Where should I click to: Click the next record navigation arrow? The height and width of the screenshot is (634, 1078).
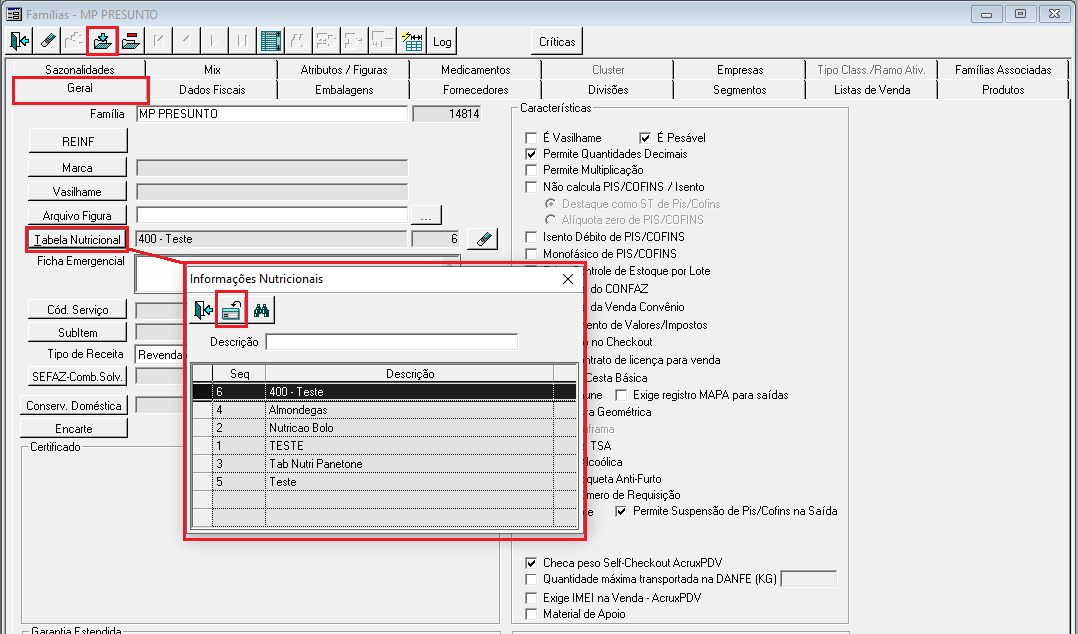coord(214,41)
